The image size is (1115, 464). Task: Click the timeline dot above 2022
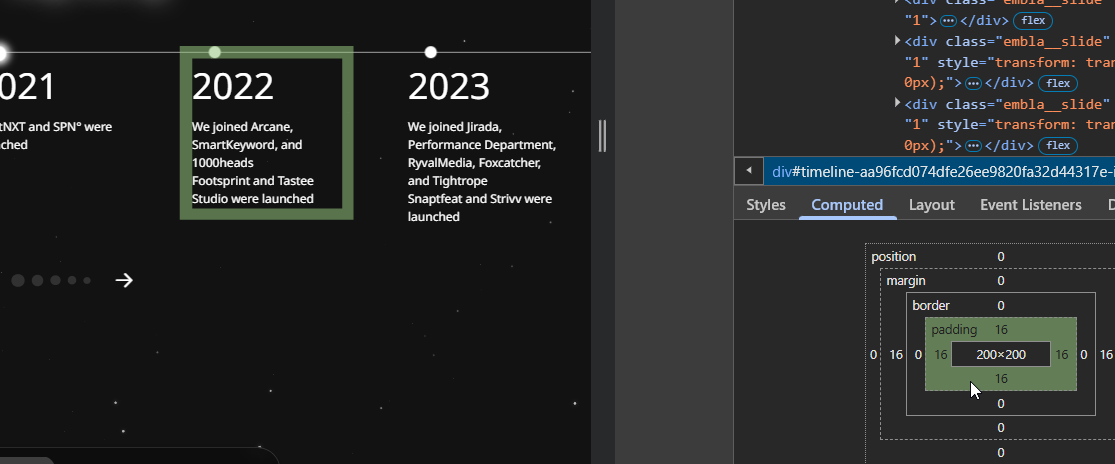click(215, 52)
